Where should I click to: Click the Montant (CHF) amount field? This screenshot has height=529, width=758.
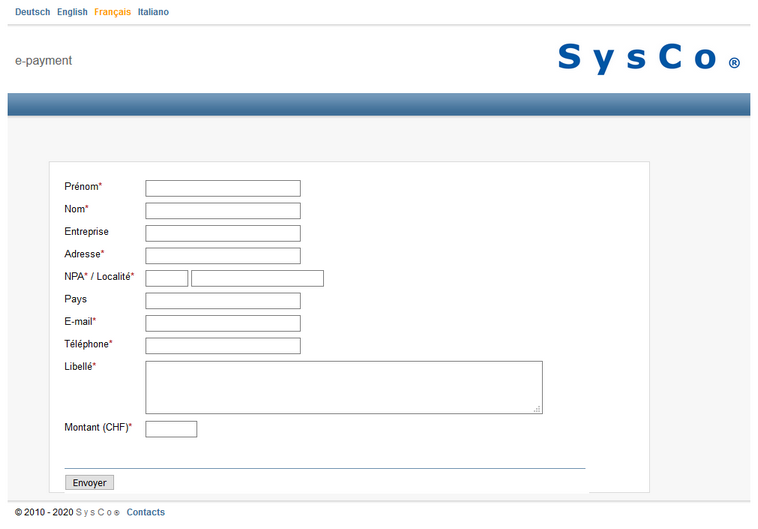(x=171, y=429)
